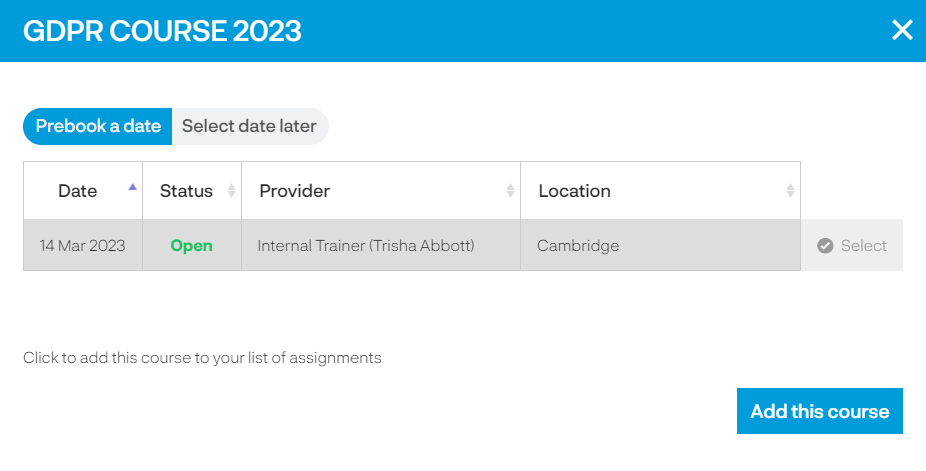Click the green Open status cell
Image resolution: width=926 pixels, height=471 pixels.
191,246
